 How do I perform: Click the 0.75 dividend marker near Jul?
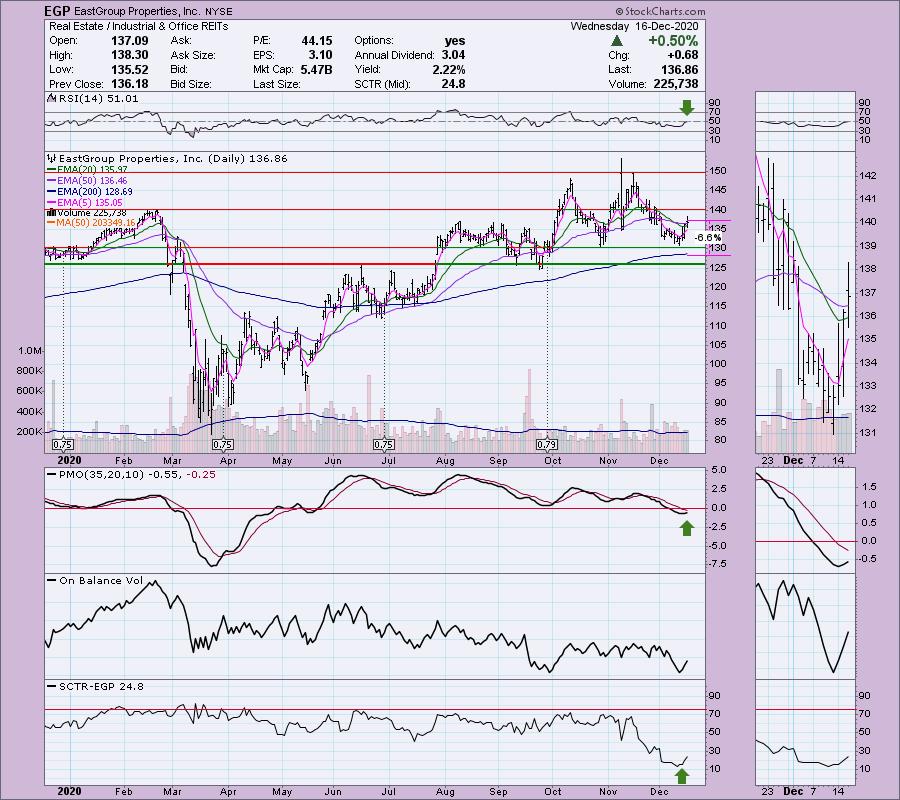point(383,444)
